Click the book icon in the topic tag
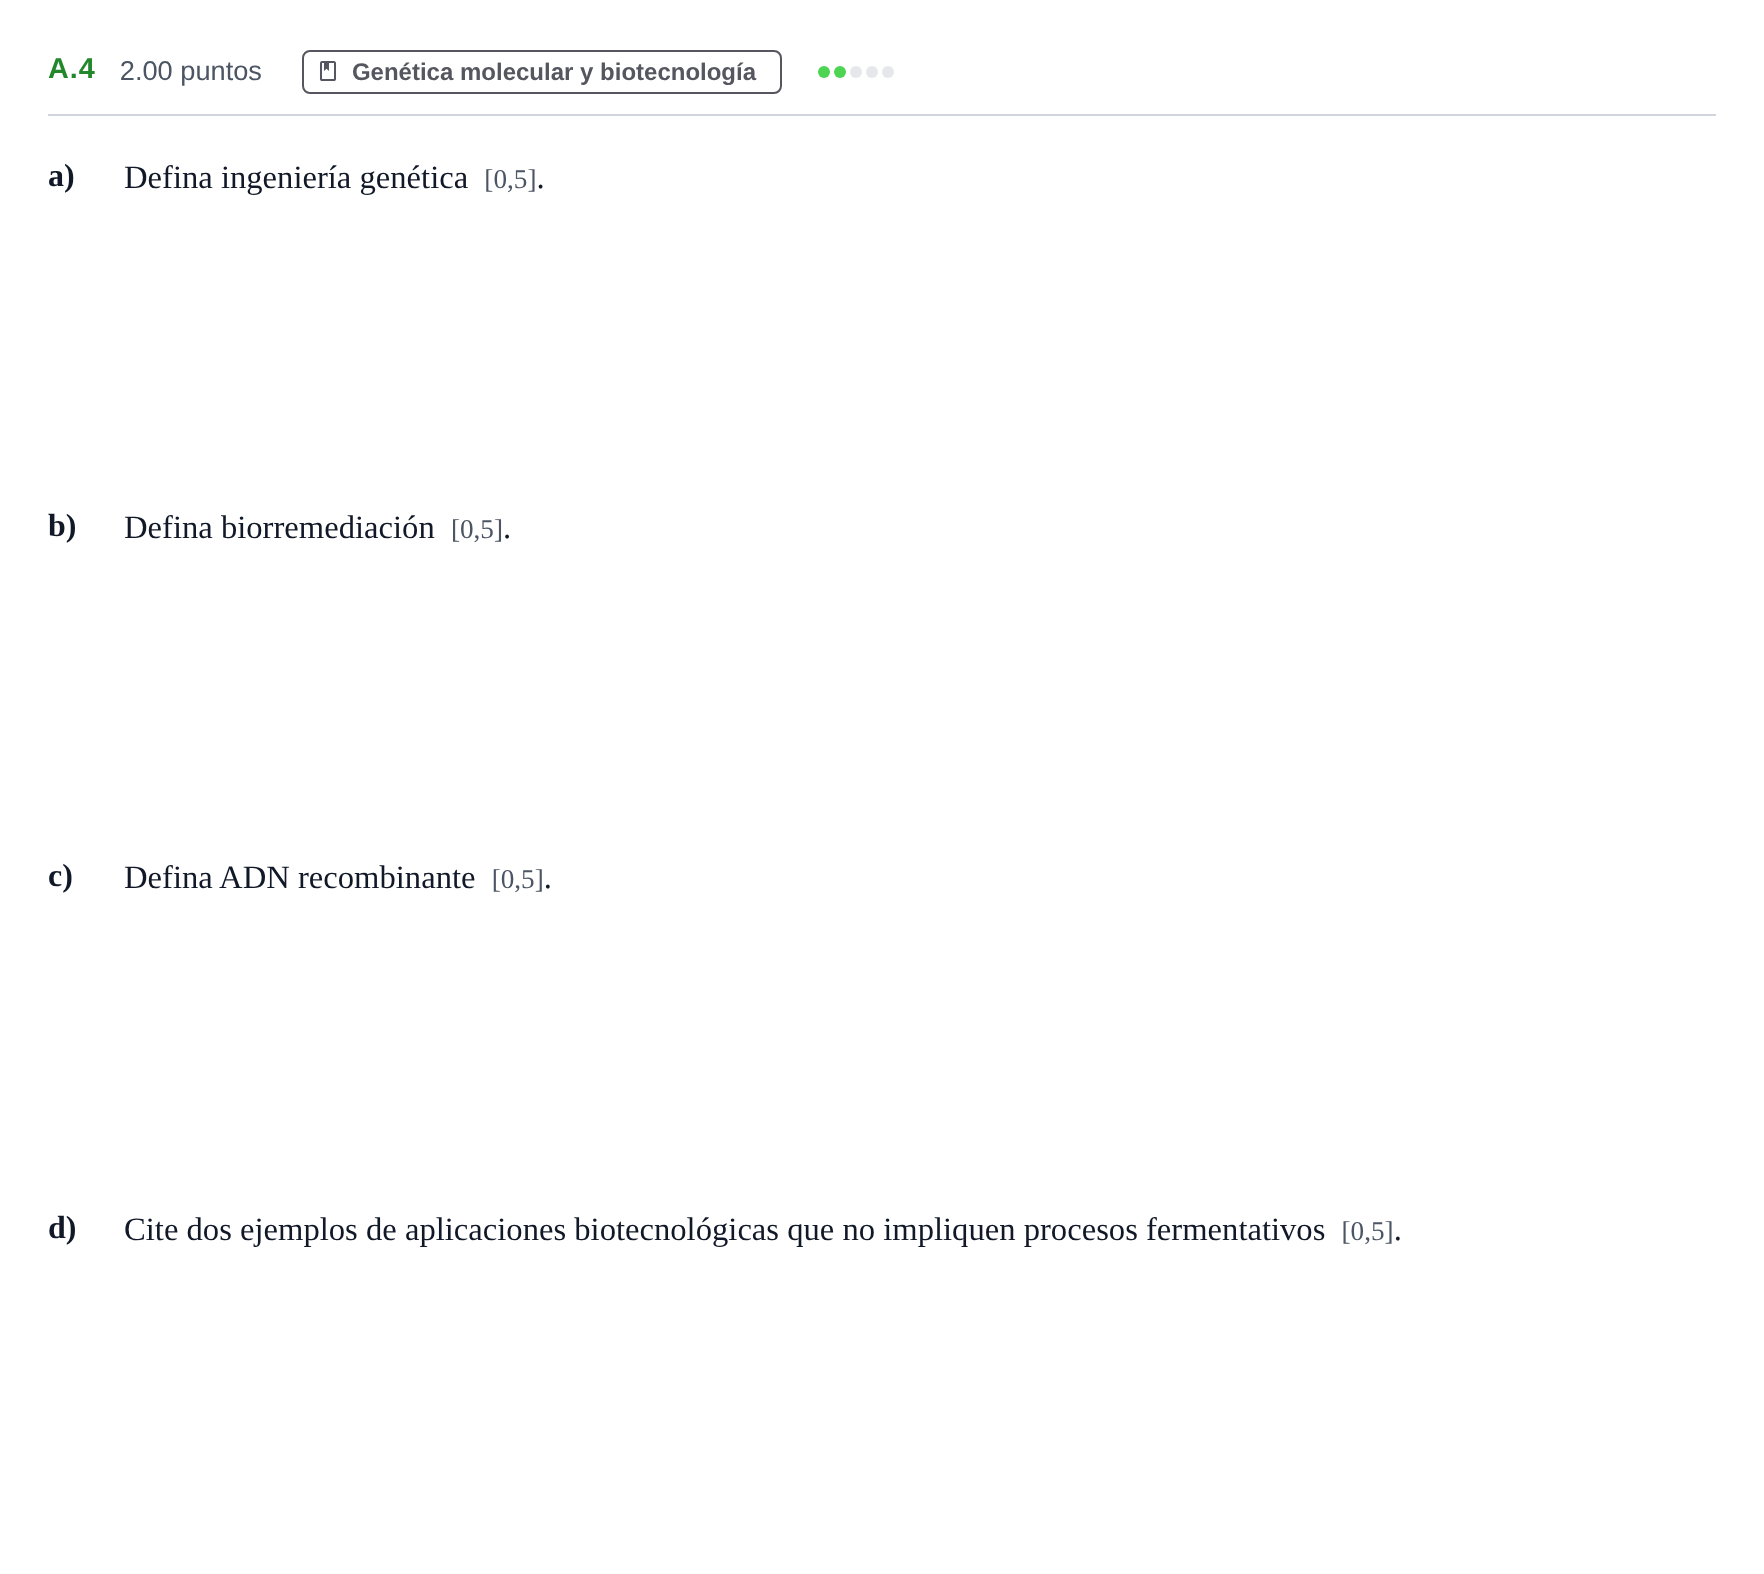The image size is (1764, 1574). point(328,72)
